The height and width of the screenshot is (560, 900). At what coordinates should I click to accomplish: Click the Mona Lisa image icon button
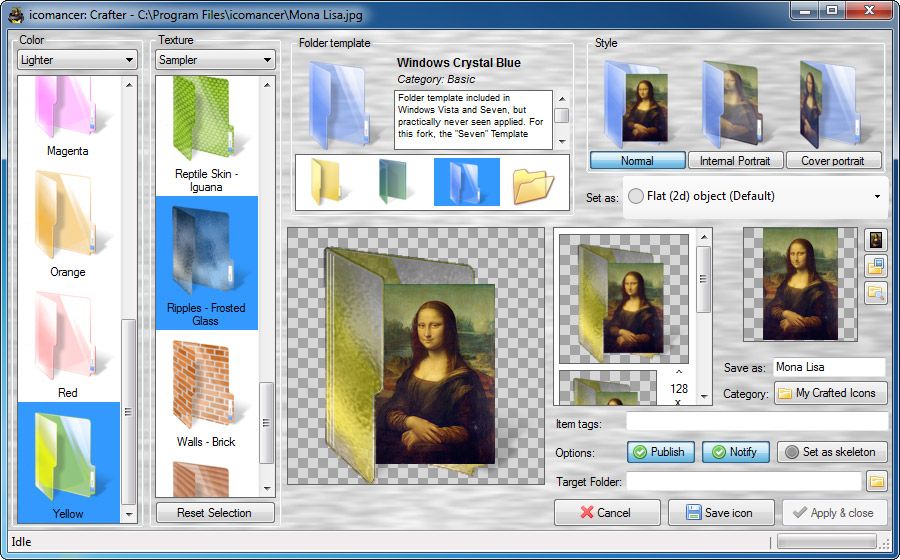876,239
